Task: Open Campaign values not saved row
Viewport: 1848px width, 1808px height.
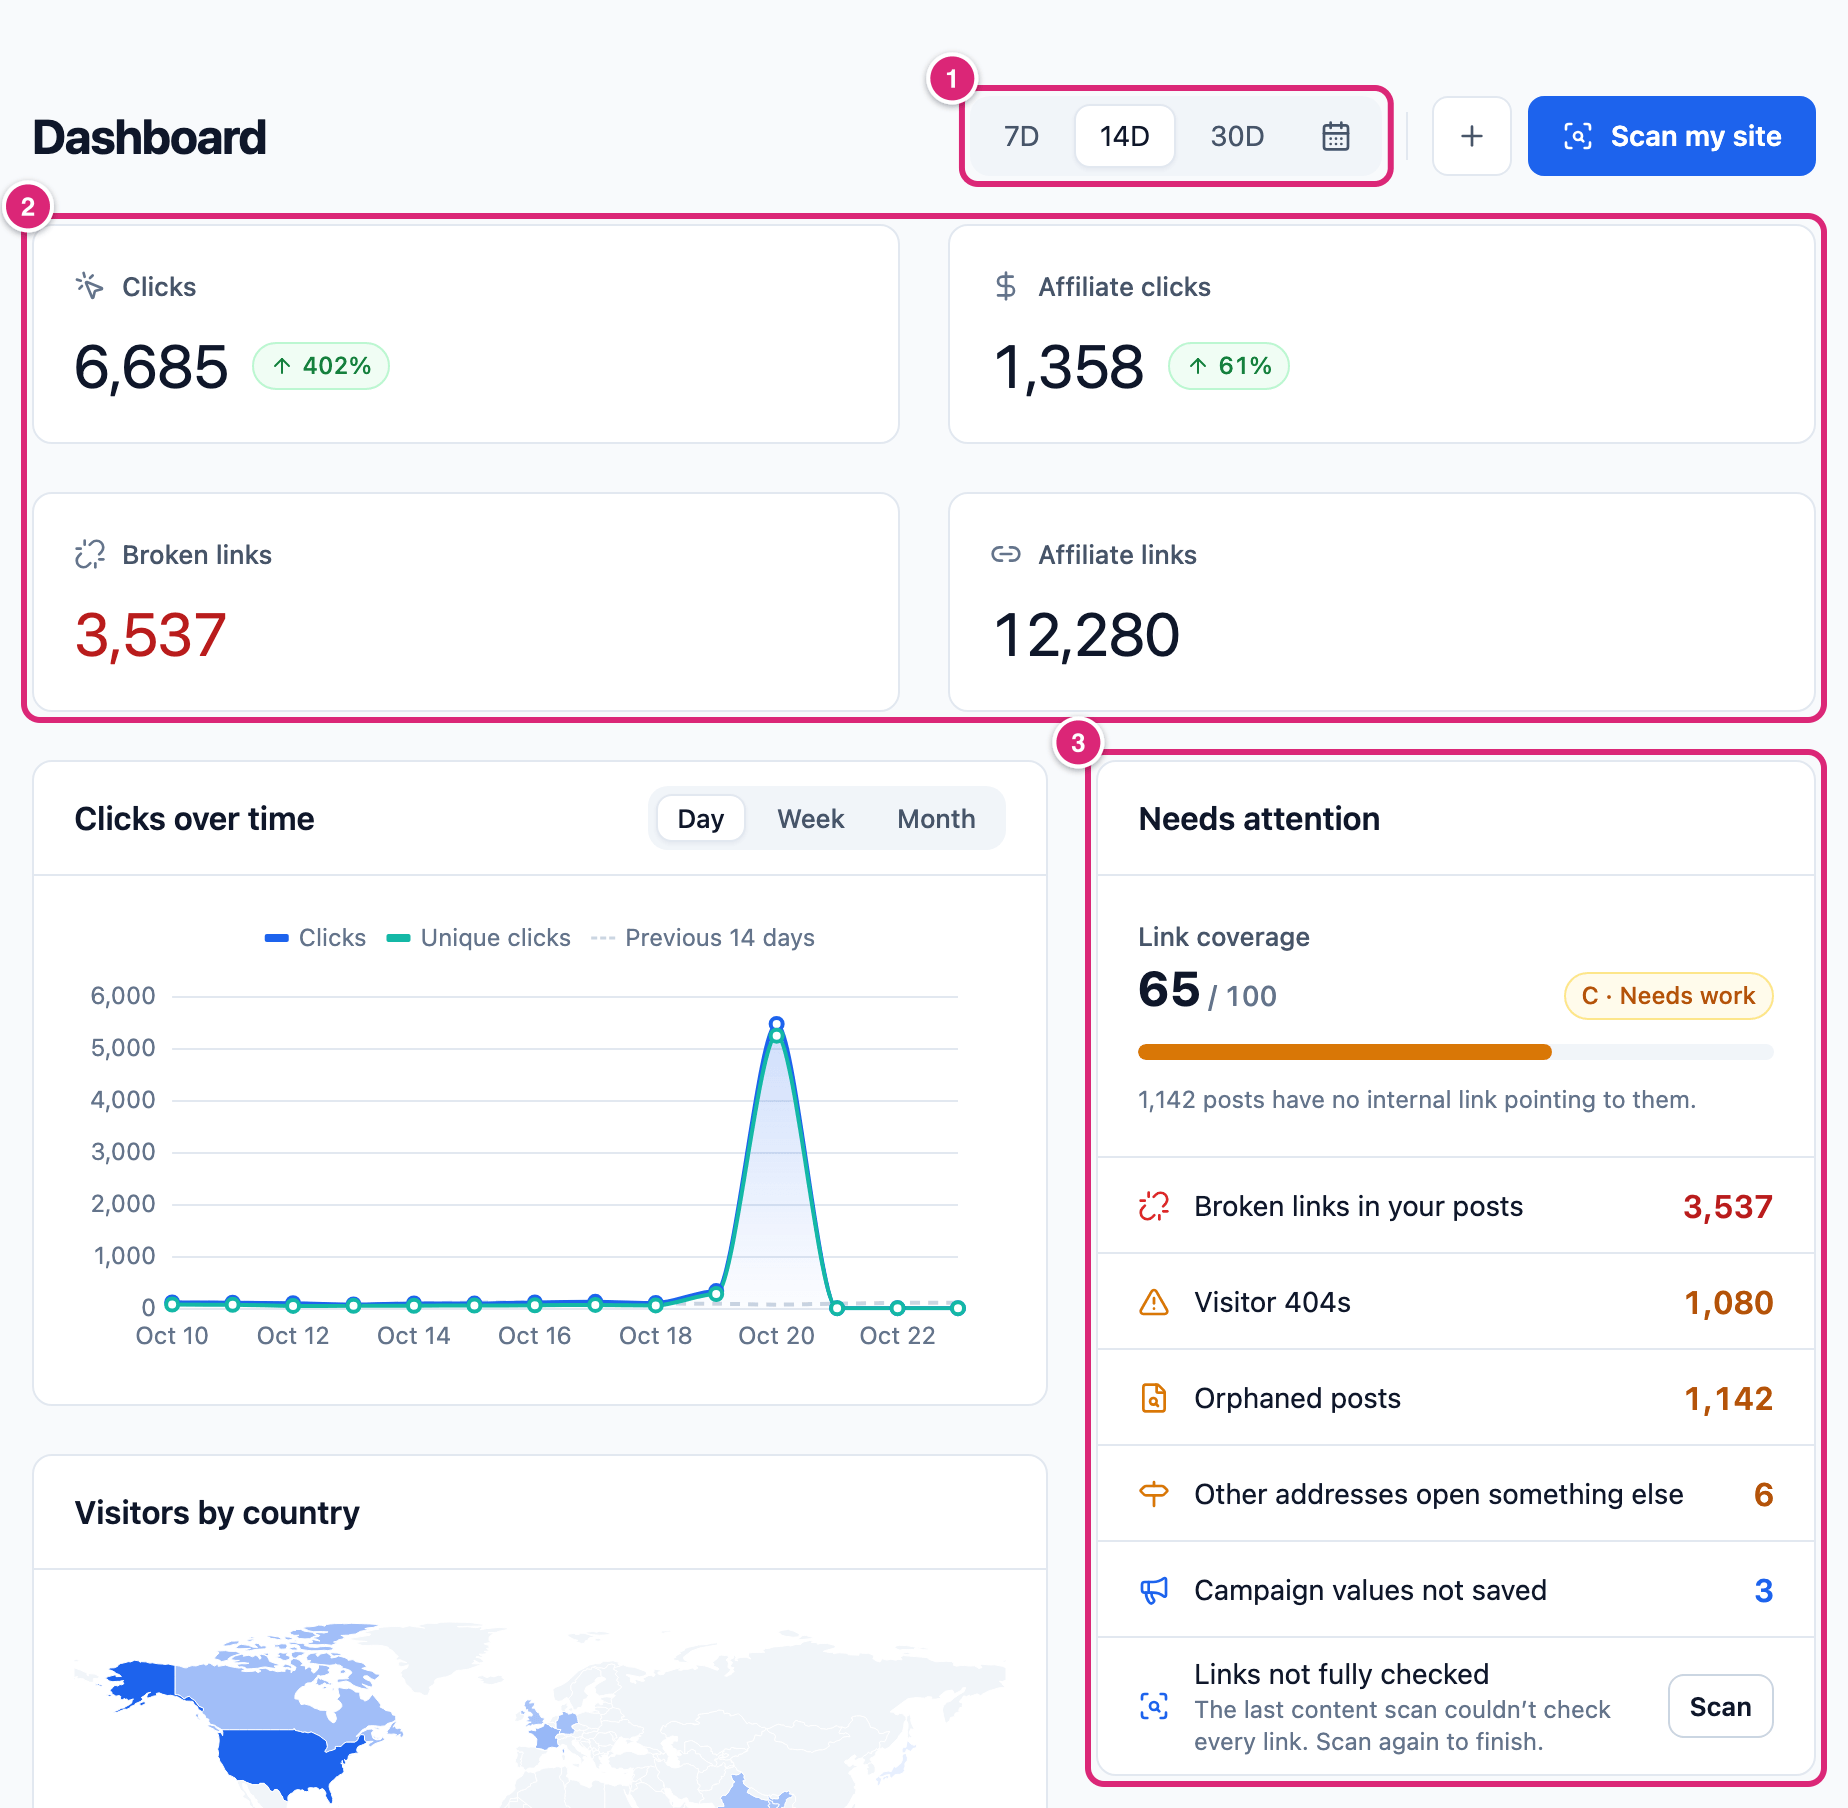Action: (1455, 1590)
